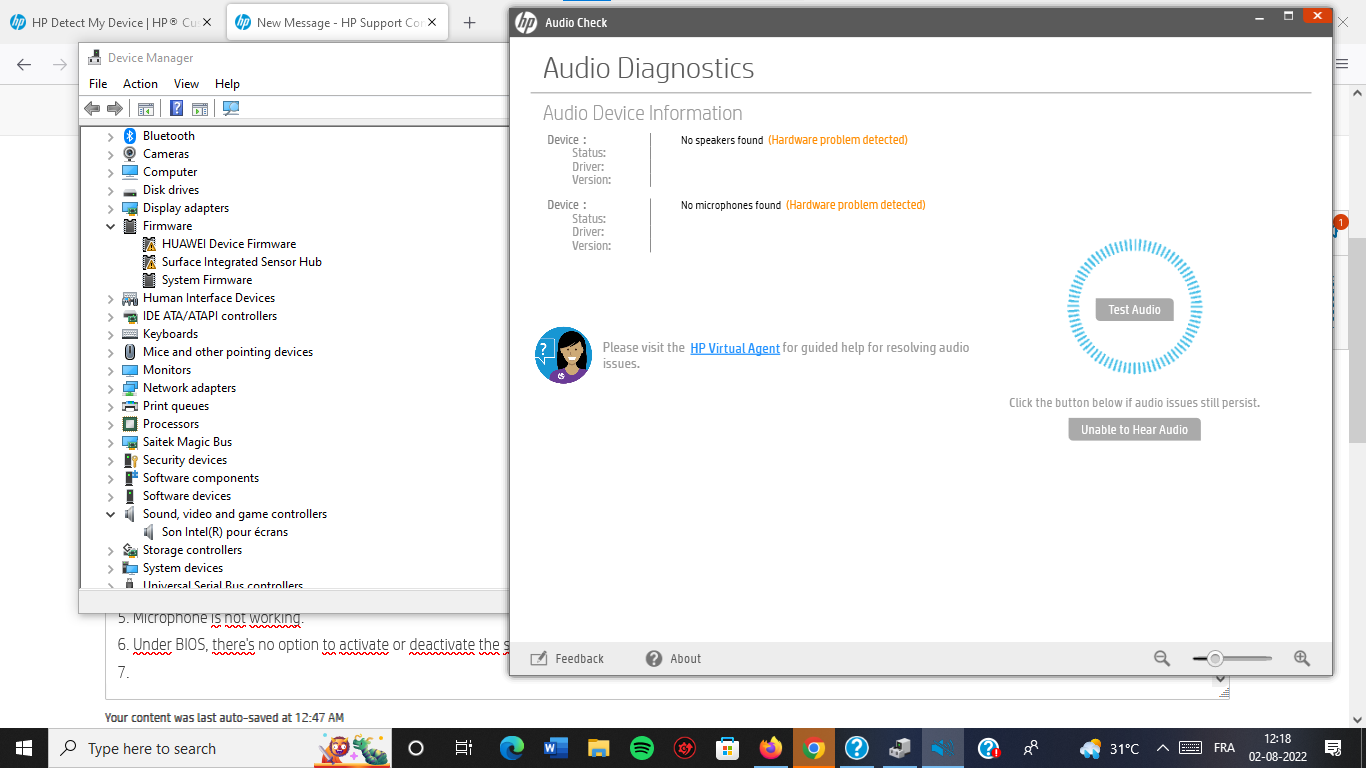1366x768 pixels.
Task: Click the Show/Hide Console Tree toolbar icon
Action: click(x=146, y=108)
